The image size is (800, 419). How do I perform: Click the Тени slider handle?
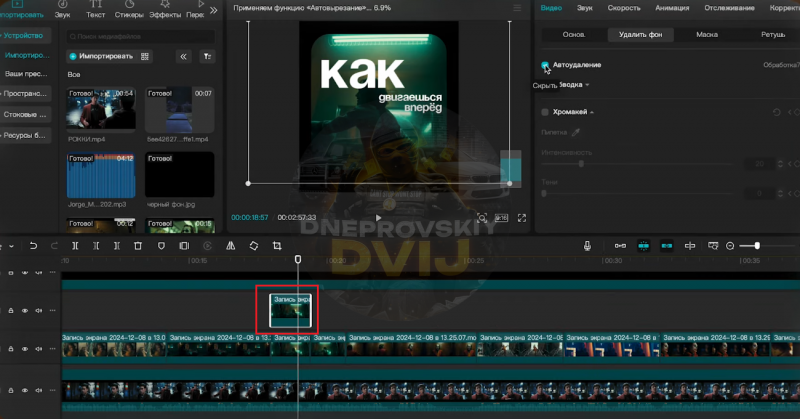544,193
